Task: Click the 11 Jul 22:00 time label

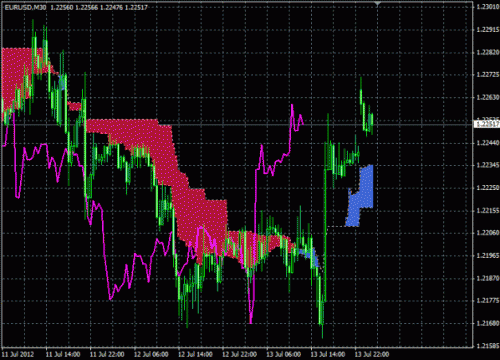Action: 107,354
